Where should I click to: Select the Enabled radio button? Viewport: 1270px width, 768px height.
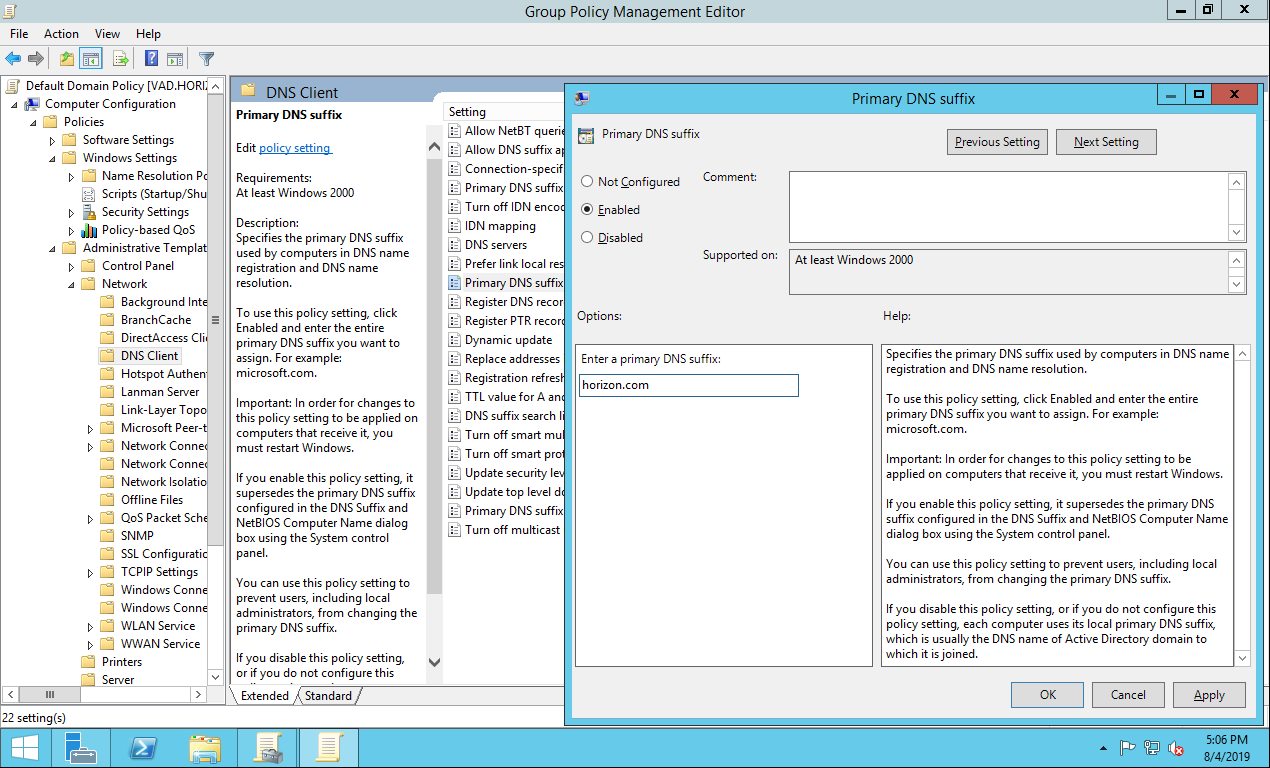click(x=587, y=210)
